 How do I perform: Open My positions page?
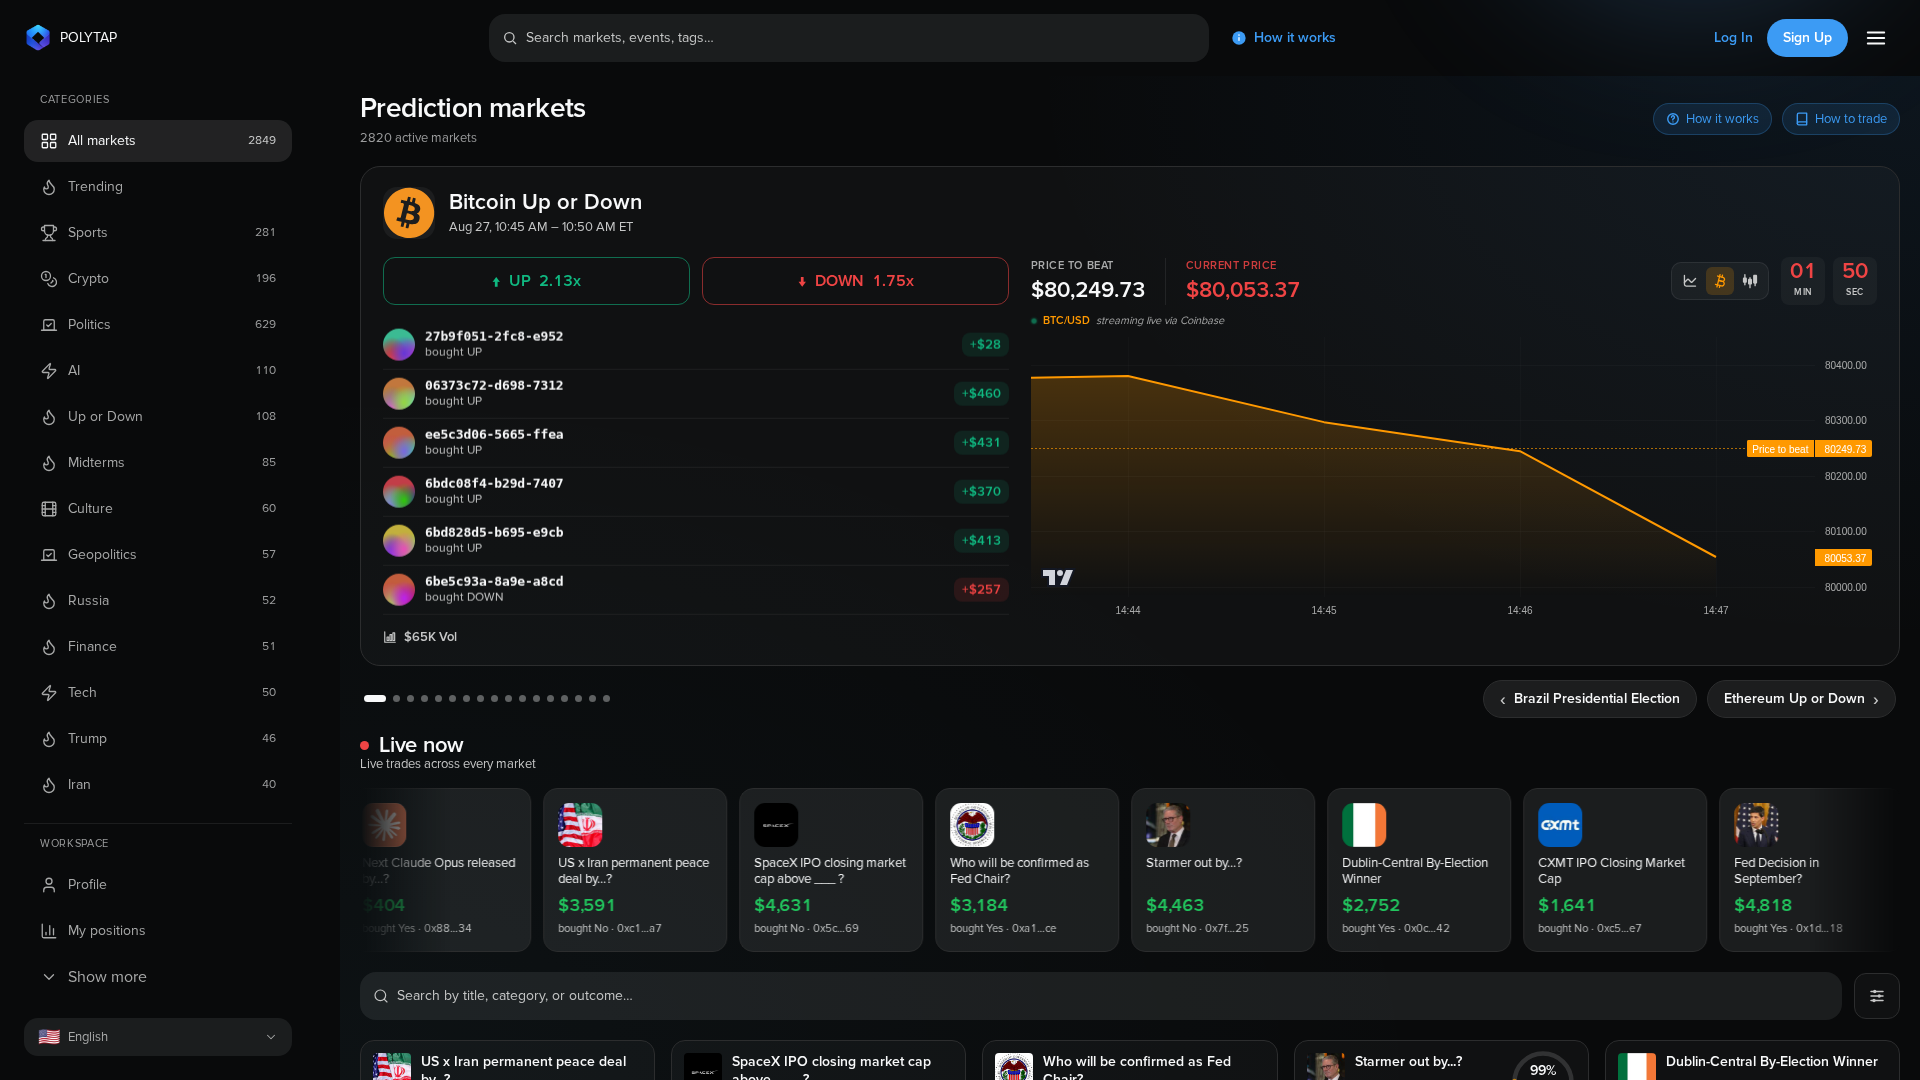coord(158,931)
